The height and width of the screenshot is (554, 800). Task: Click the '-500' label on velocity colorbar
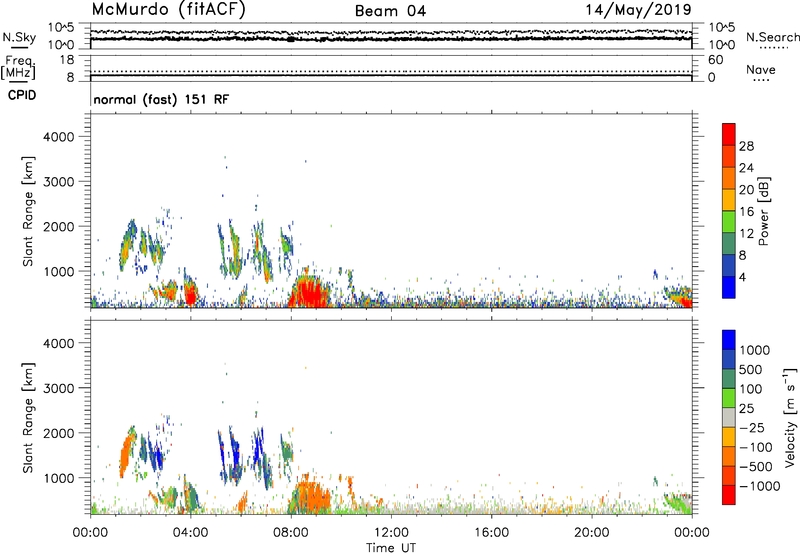point(755,467)
